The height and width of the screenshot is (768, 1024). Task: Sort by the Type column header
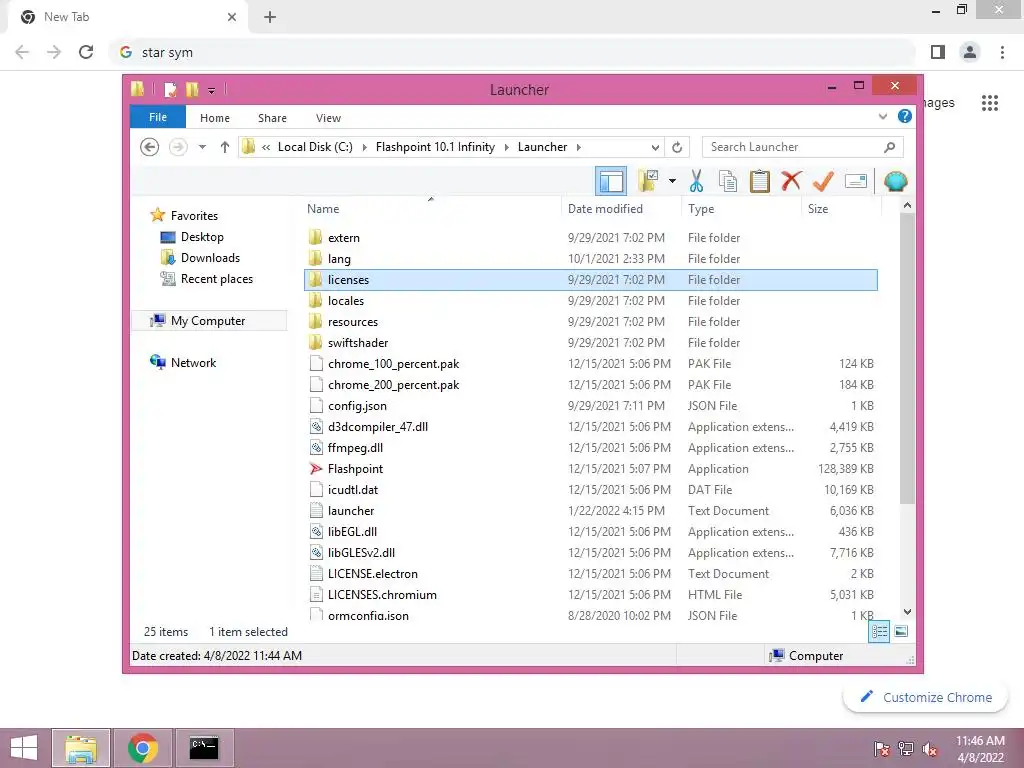point(741,209)
